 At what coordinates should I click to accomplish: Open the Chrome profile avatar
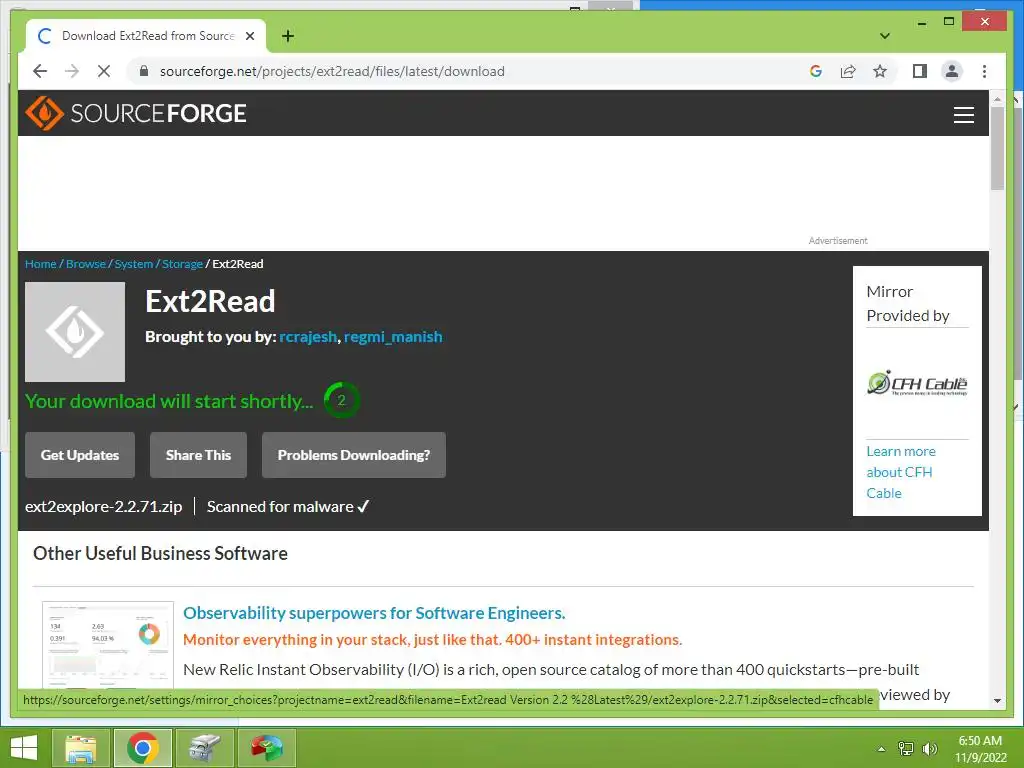(x=952, y=71)
